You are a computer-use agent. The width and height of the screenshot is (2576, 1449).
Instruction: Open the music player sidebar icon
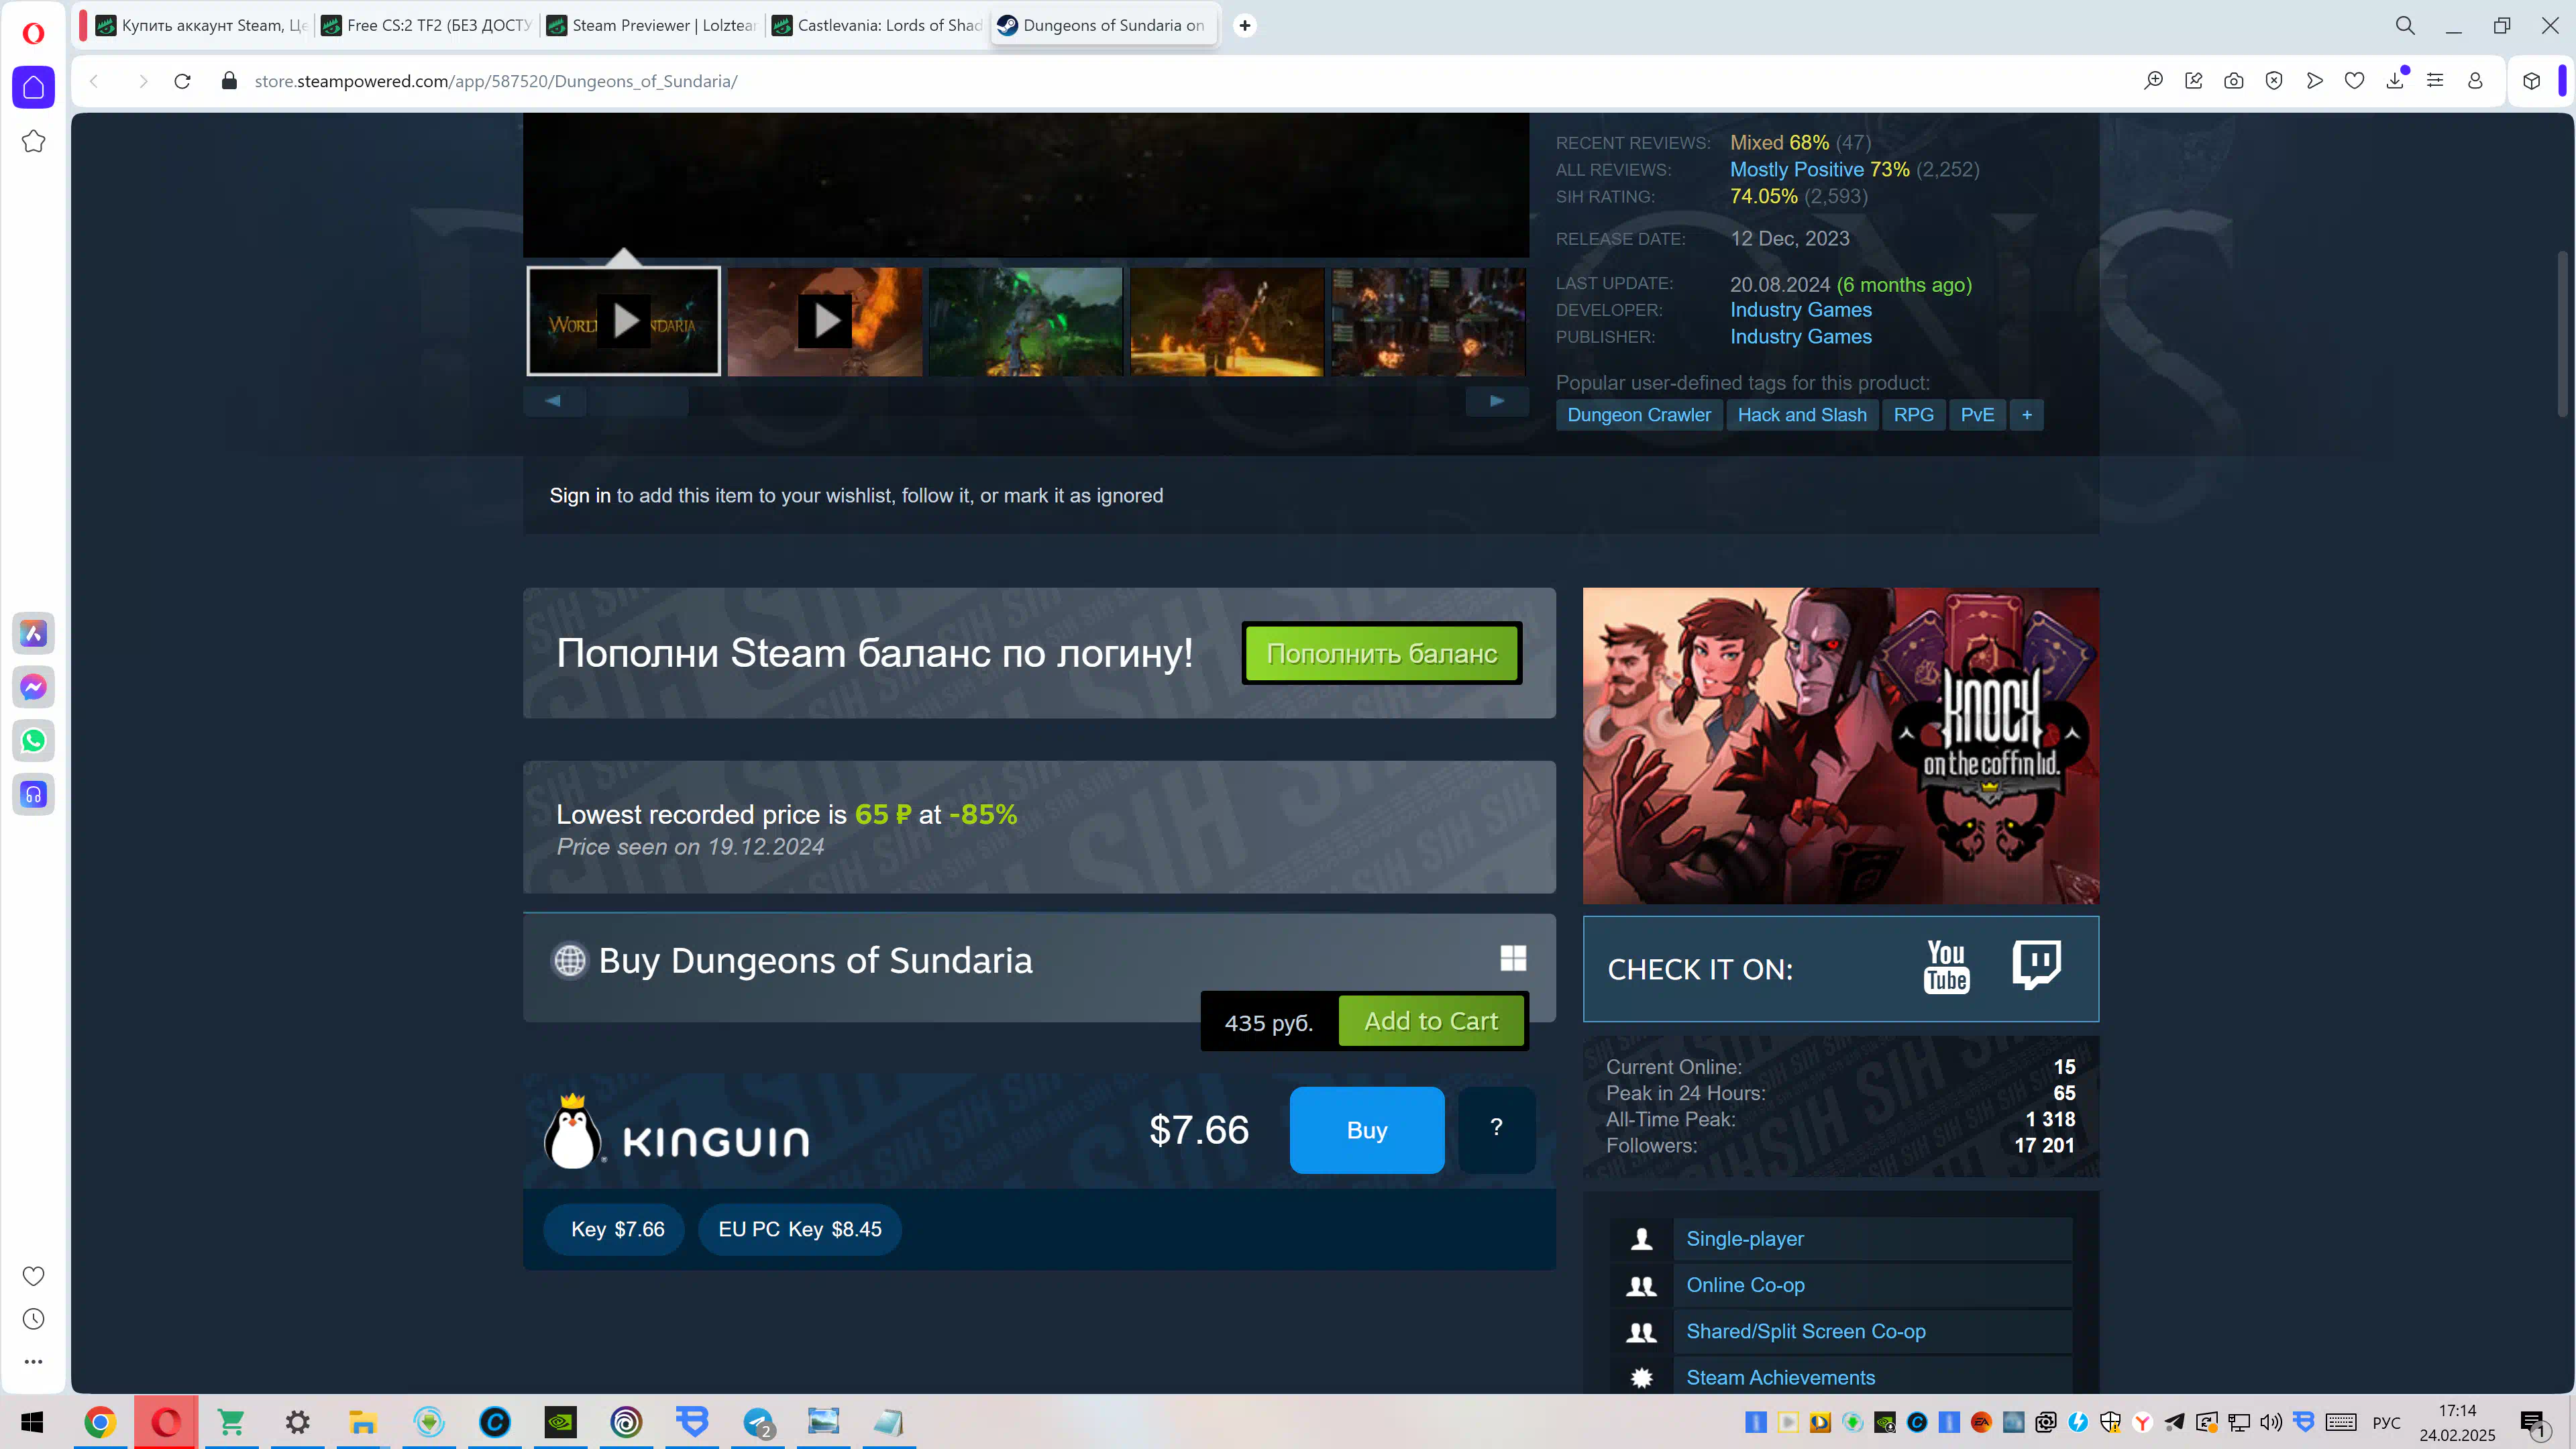(33, 795)
